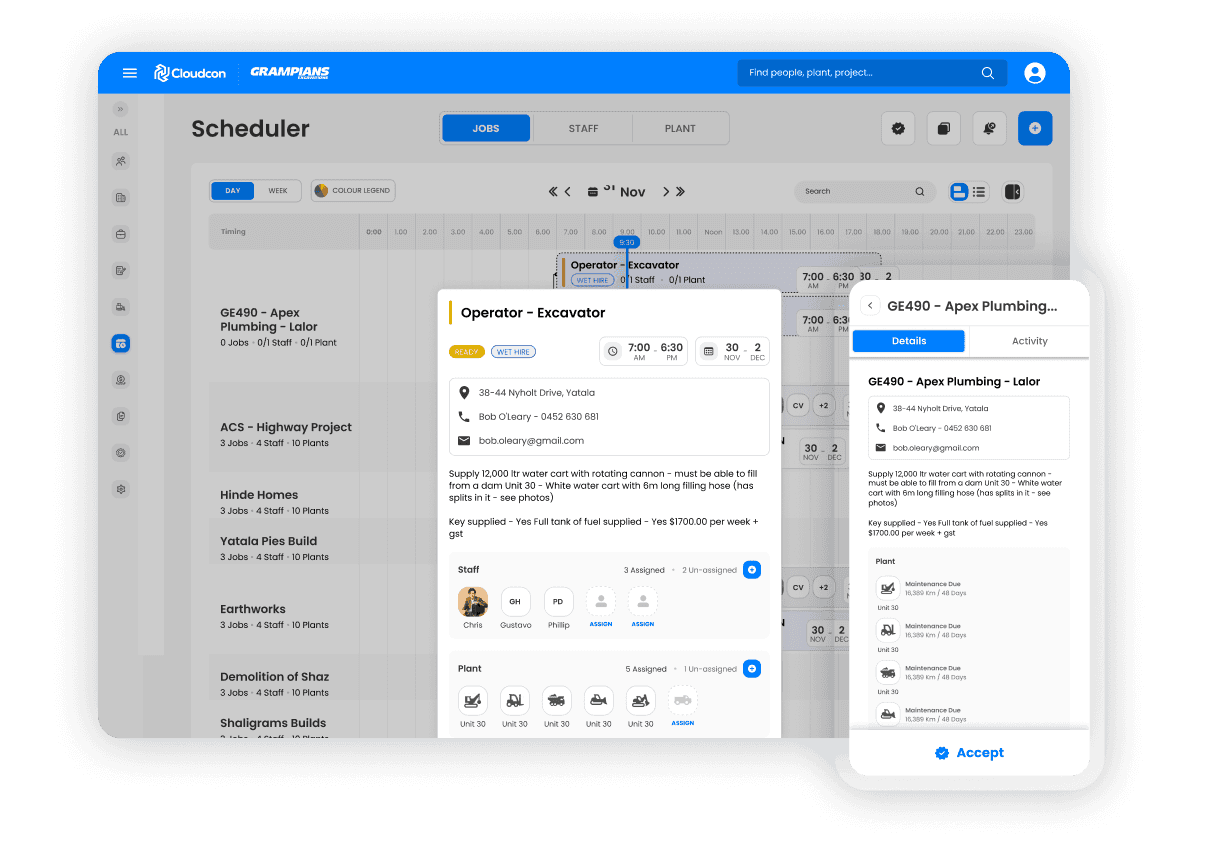Select the highlighted scheduler icon in the sidebar

point(121,344)
